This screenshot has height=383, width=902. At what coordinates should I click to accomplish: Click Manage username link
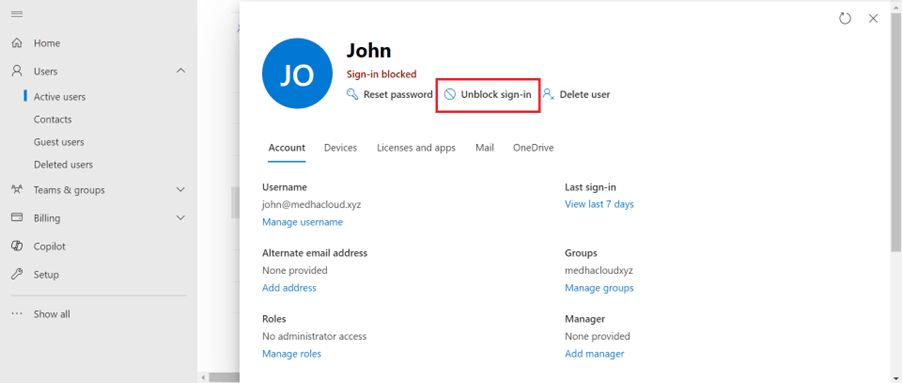[303, 222]
